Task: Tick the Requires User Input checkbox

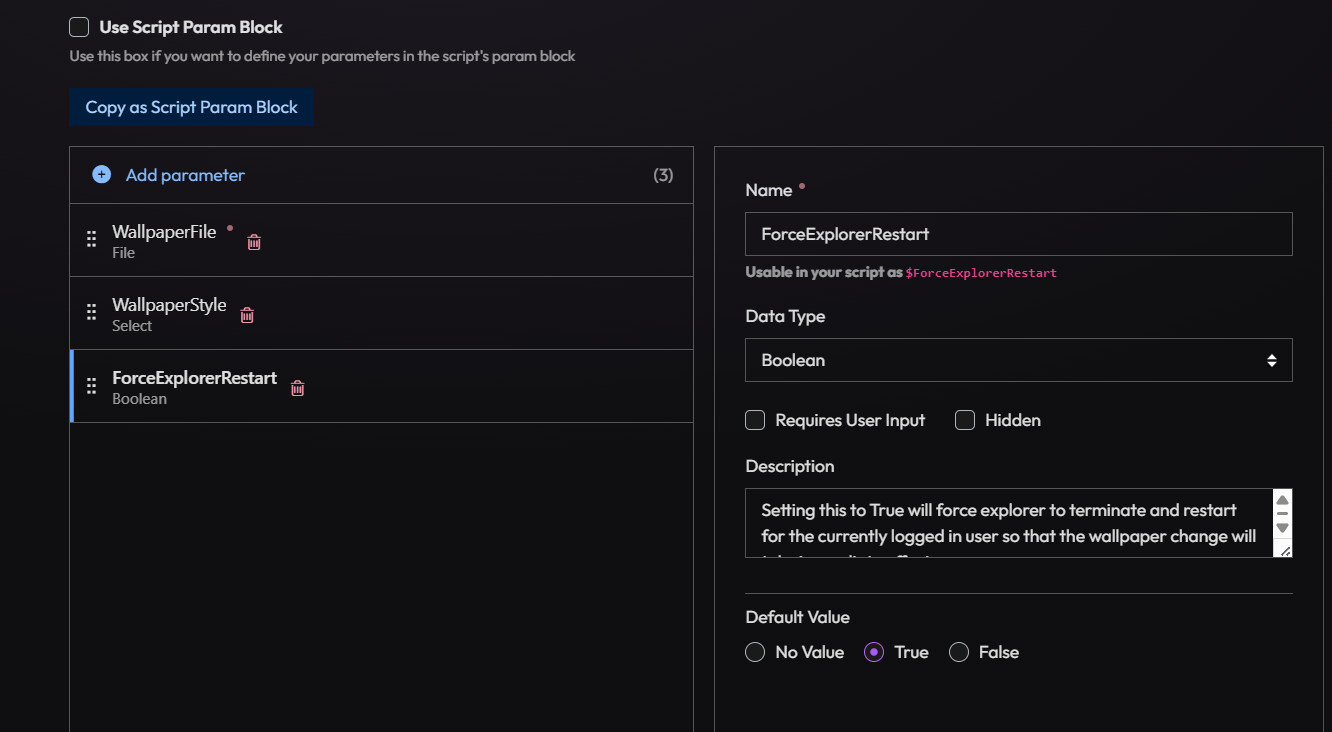Action: click(x=755, y=420)
